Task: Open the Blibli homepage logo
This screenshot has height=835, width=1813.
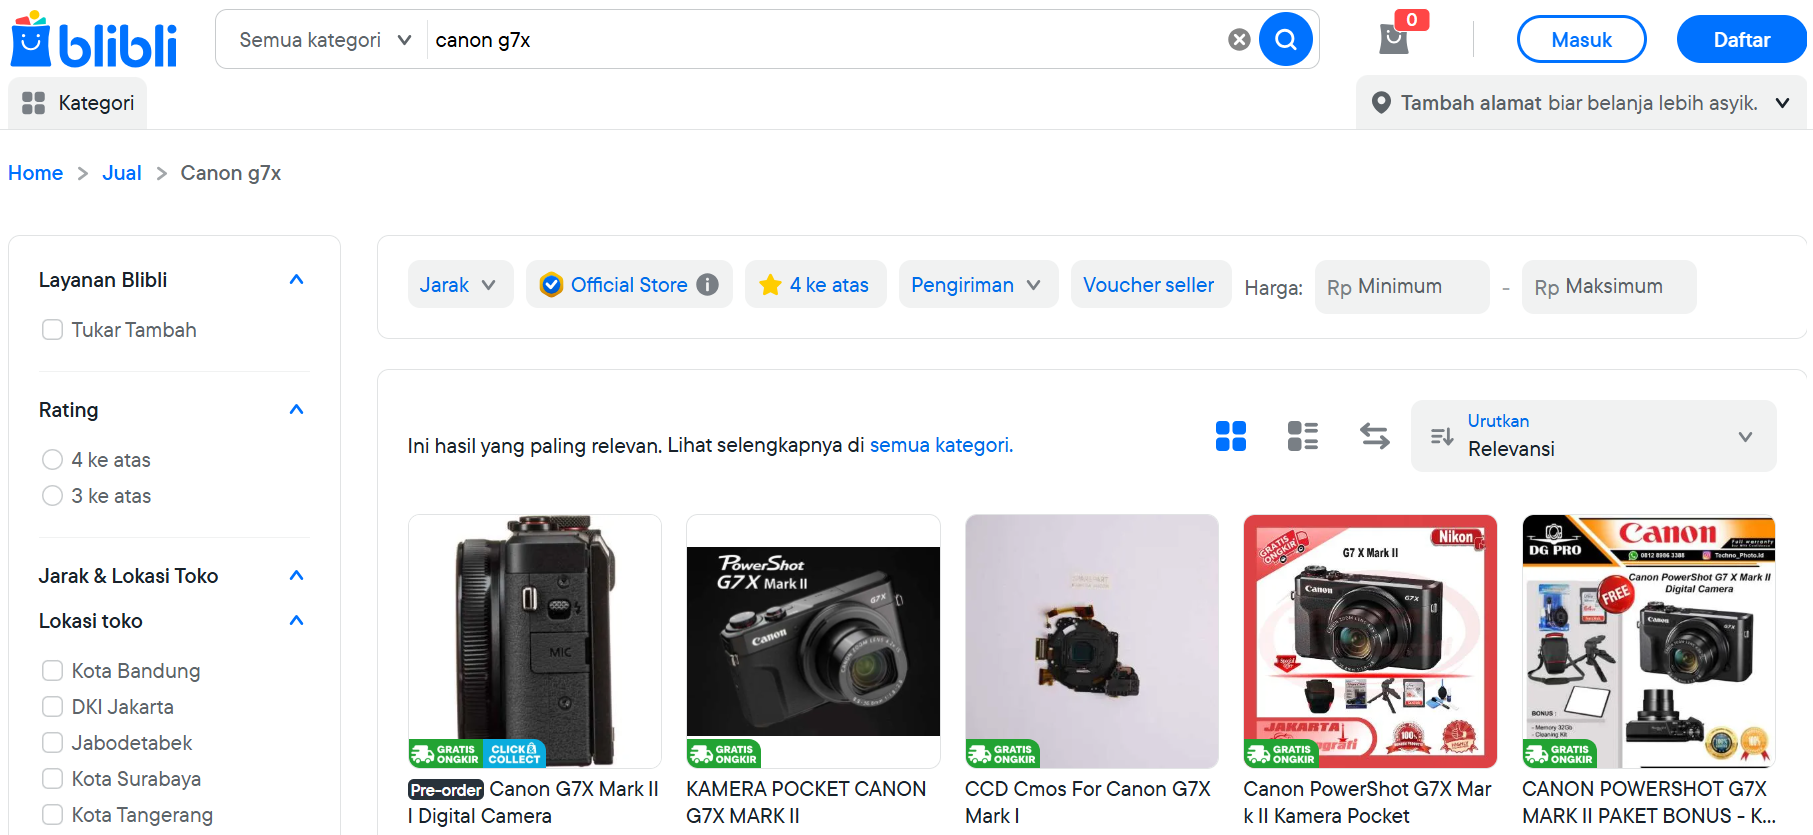Action: 94,40
